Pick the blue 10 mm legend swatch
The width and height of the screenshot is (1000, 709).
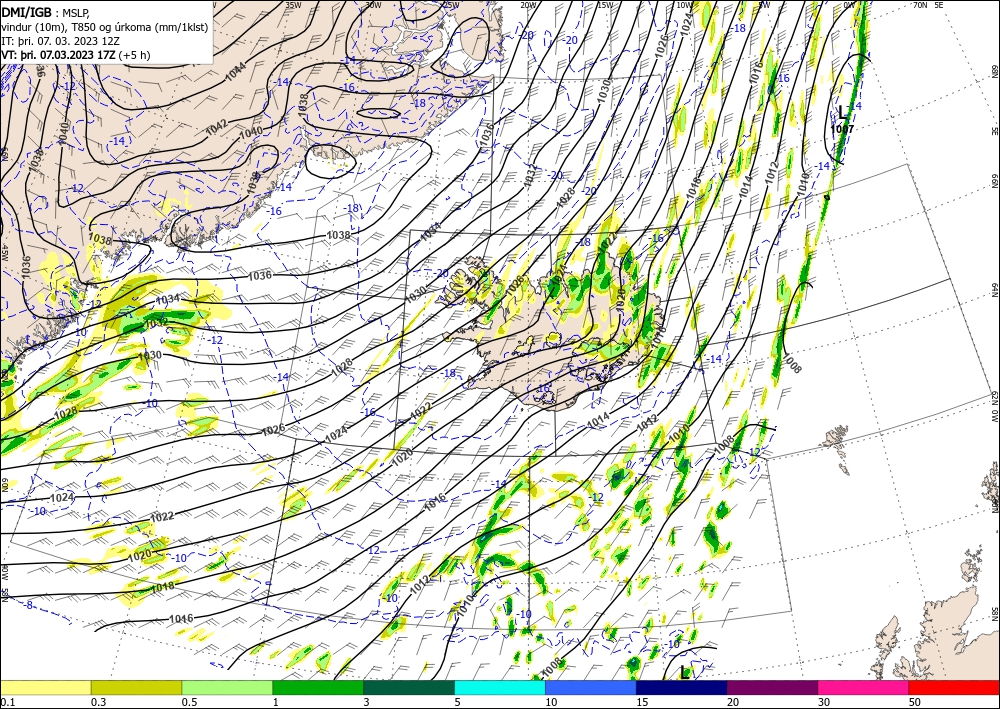(x=591, y=687)
